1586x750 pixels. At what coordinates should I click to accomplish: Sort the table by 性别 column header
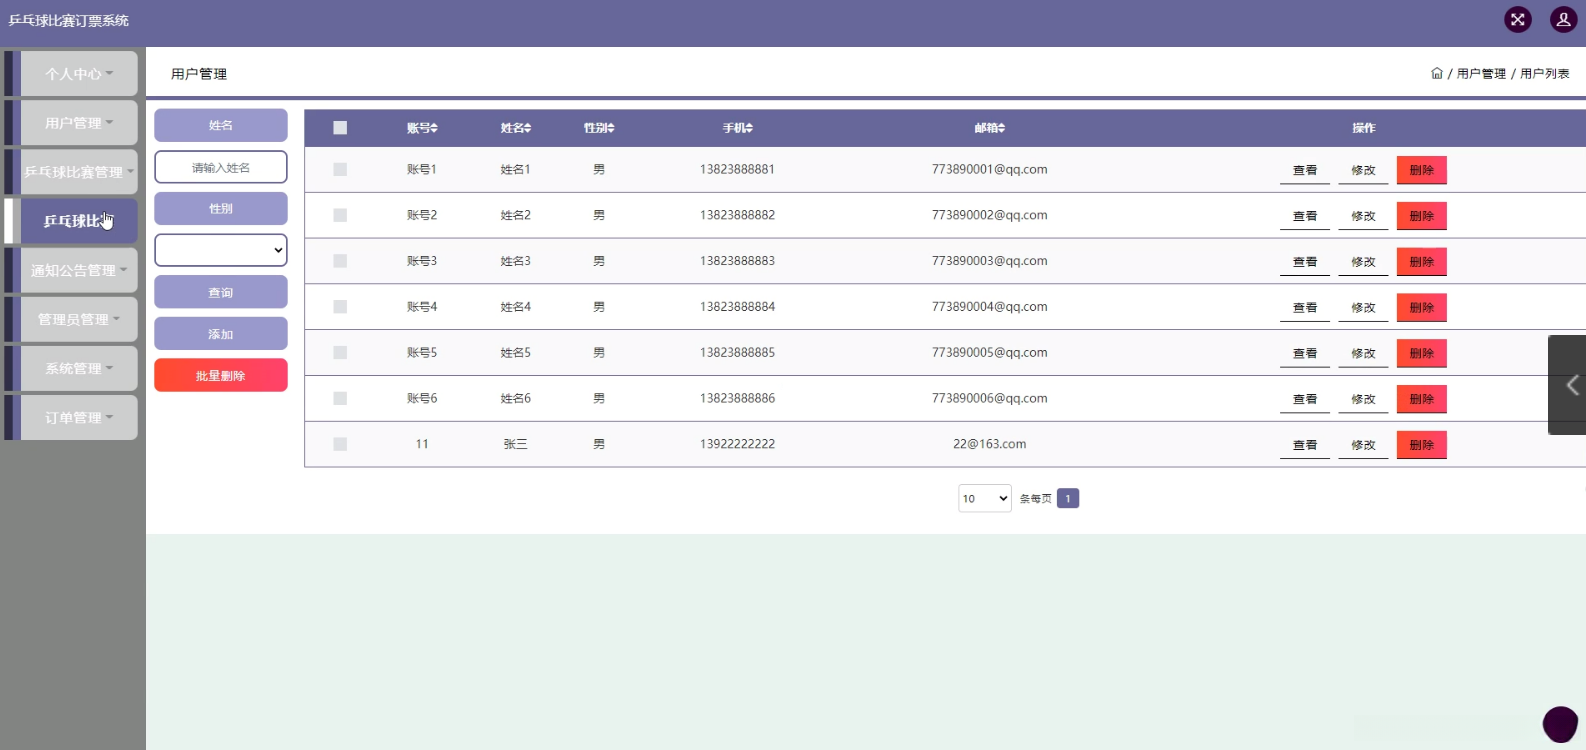click(599, 128)
